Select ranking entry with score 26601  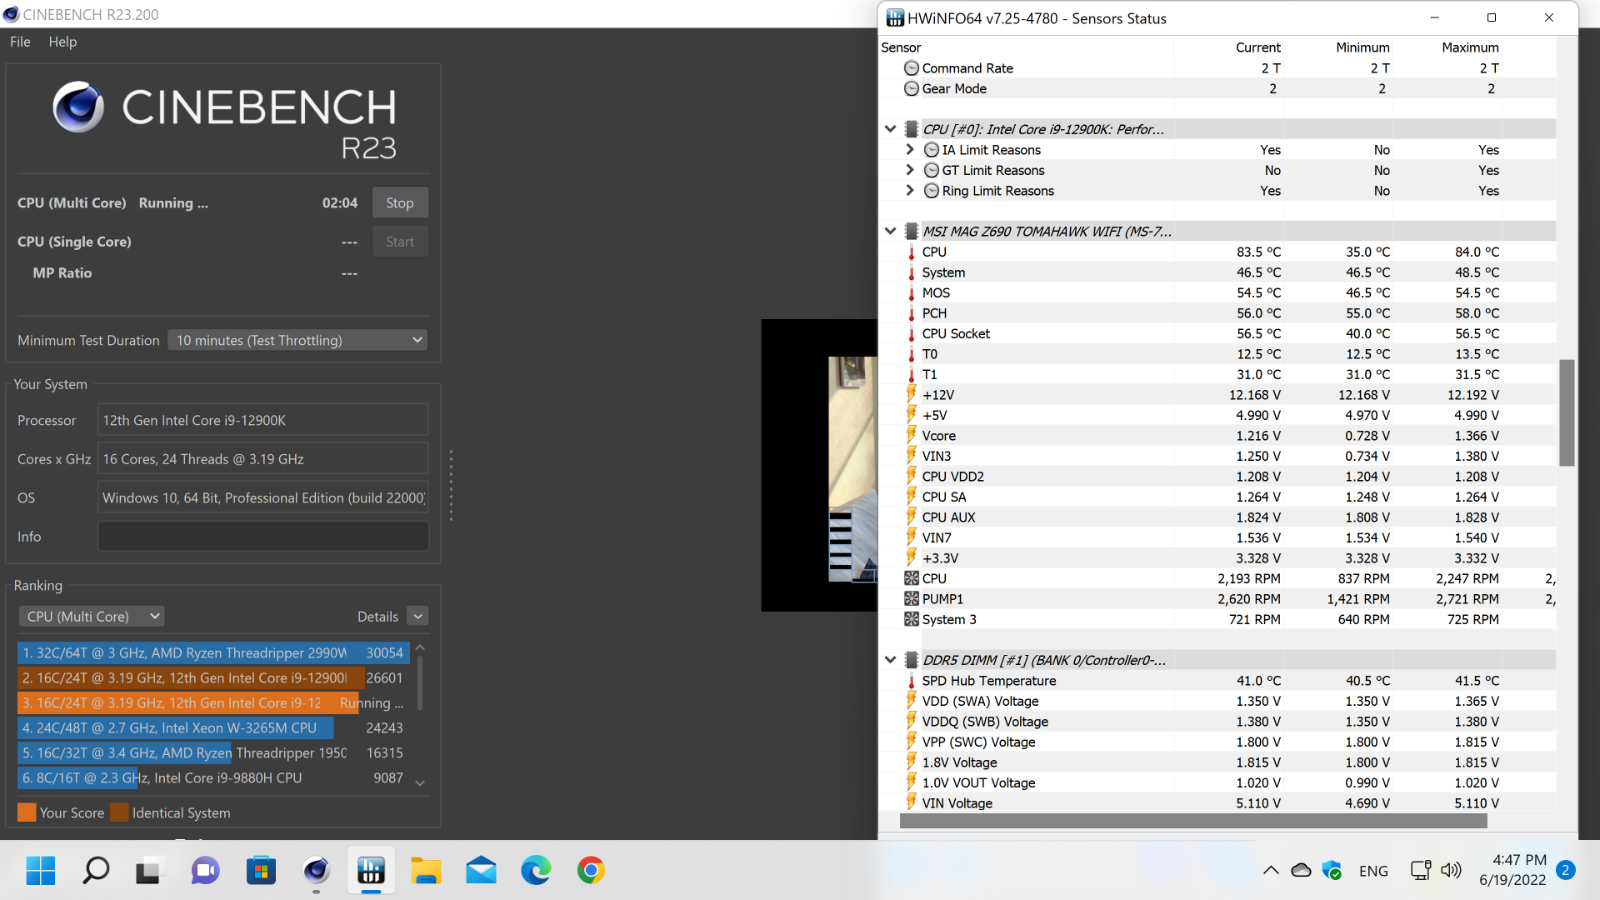click(213, 678)
